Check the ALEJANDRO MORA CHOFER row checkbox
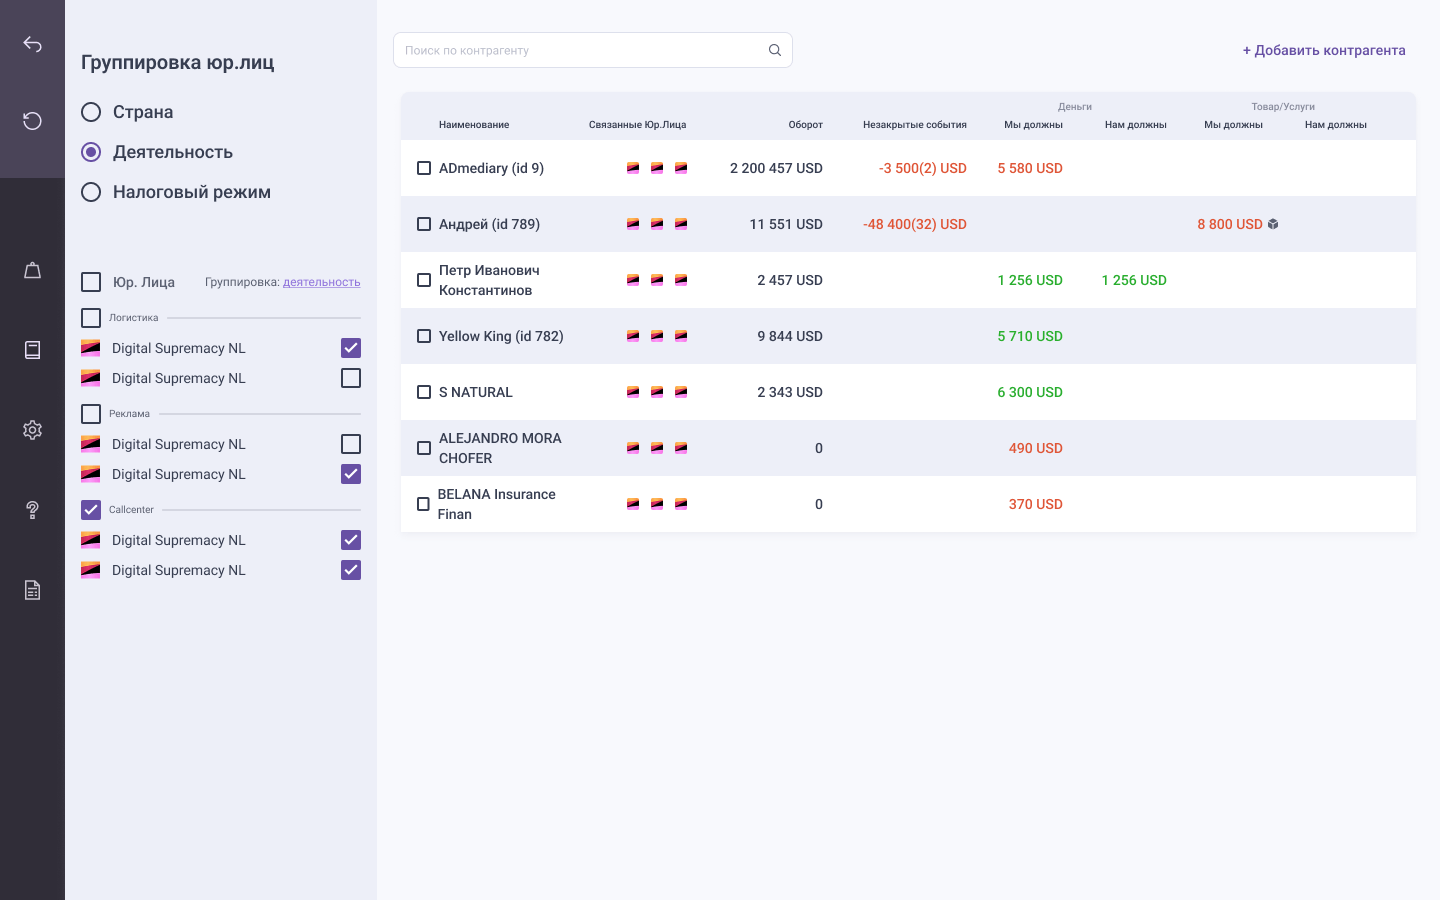1440x900 pixels. 424,448
